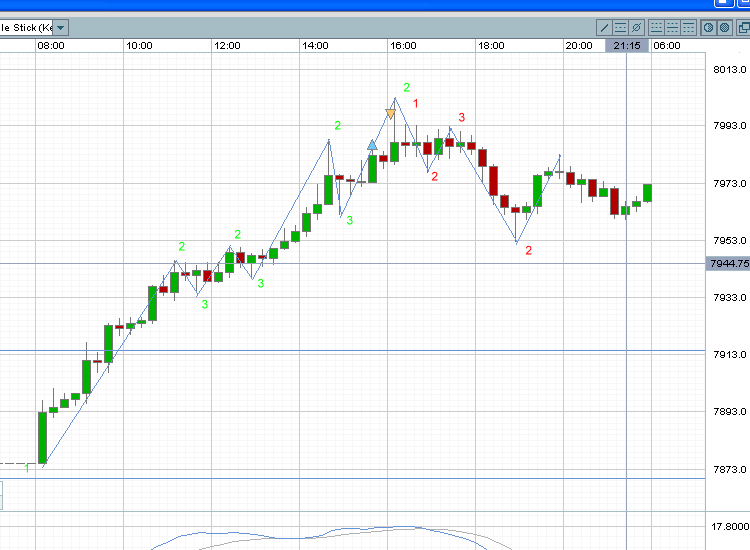Viewport: 750px width, 550px height.
Task: Click the overlapping windows icon in the toolbar
Action: (x=744, y=28)
